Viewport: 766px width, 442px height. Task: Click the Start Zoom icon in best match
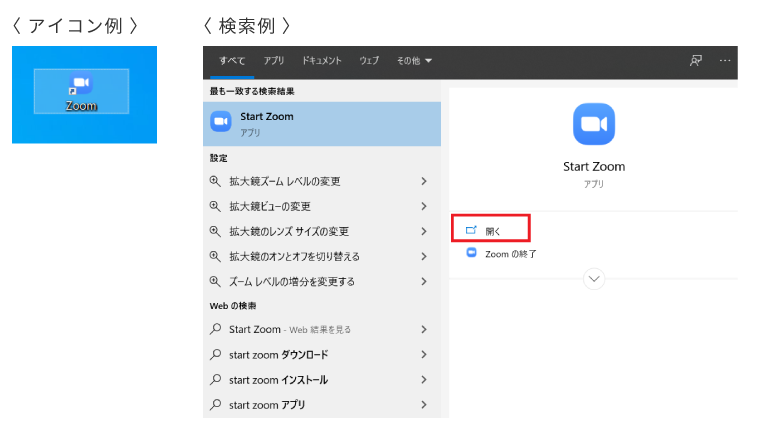point(221,121)
